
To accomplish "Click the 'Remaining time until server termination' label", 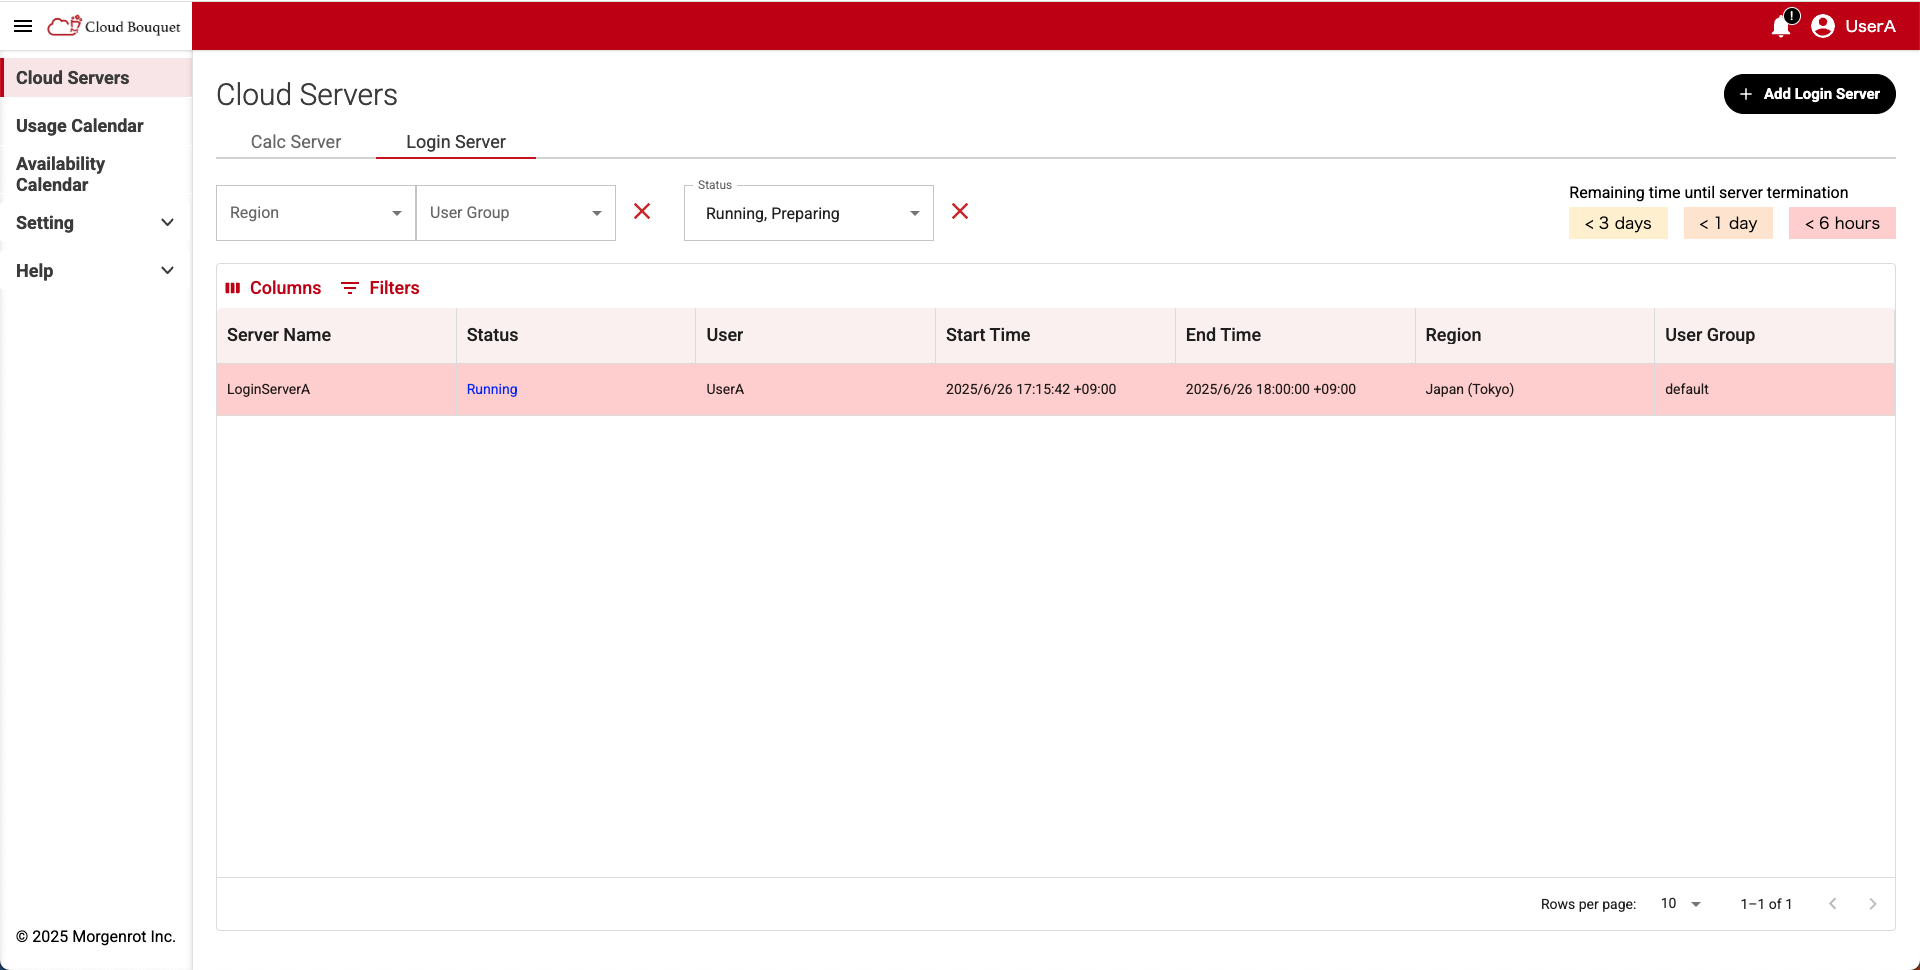I will click(x=1708, y=192).
